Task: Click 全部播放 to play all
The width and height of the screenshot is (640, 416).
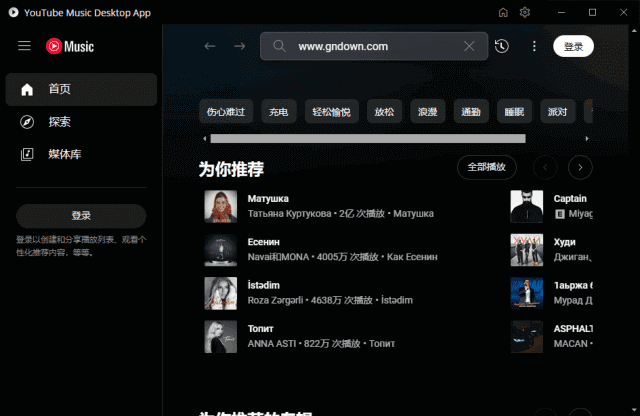Action: pyautogui.click(x=487, y=167)
